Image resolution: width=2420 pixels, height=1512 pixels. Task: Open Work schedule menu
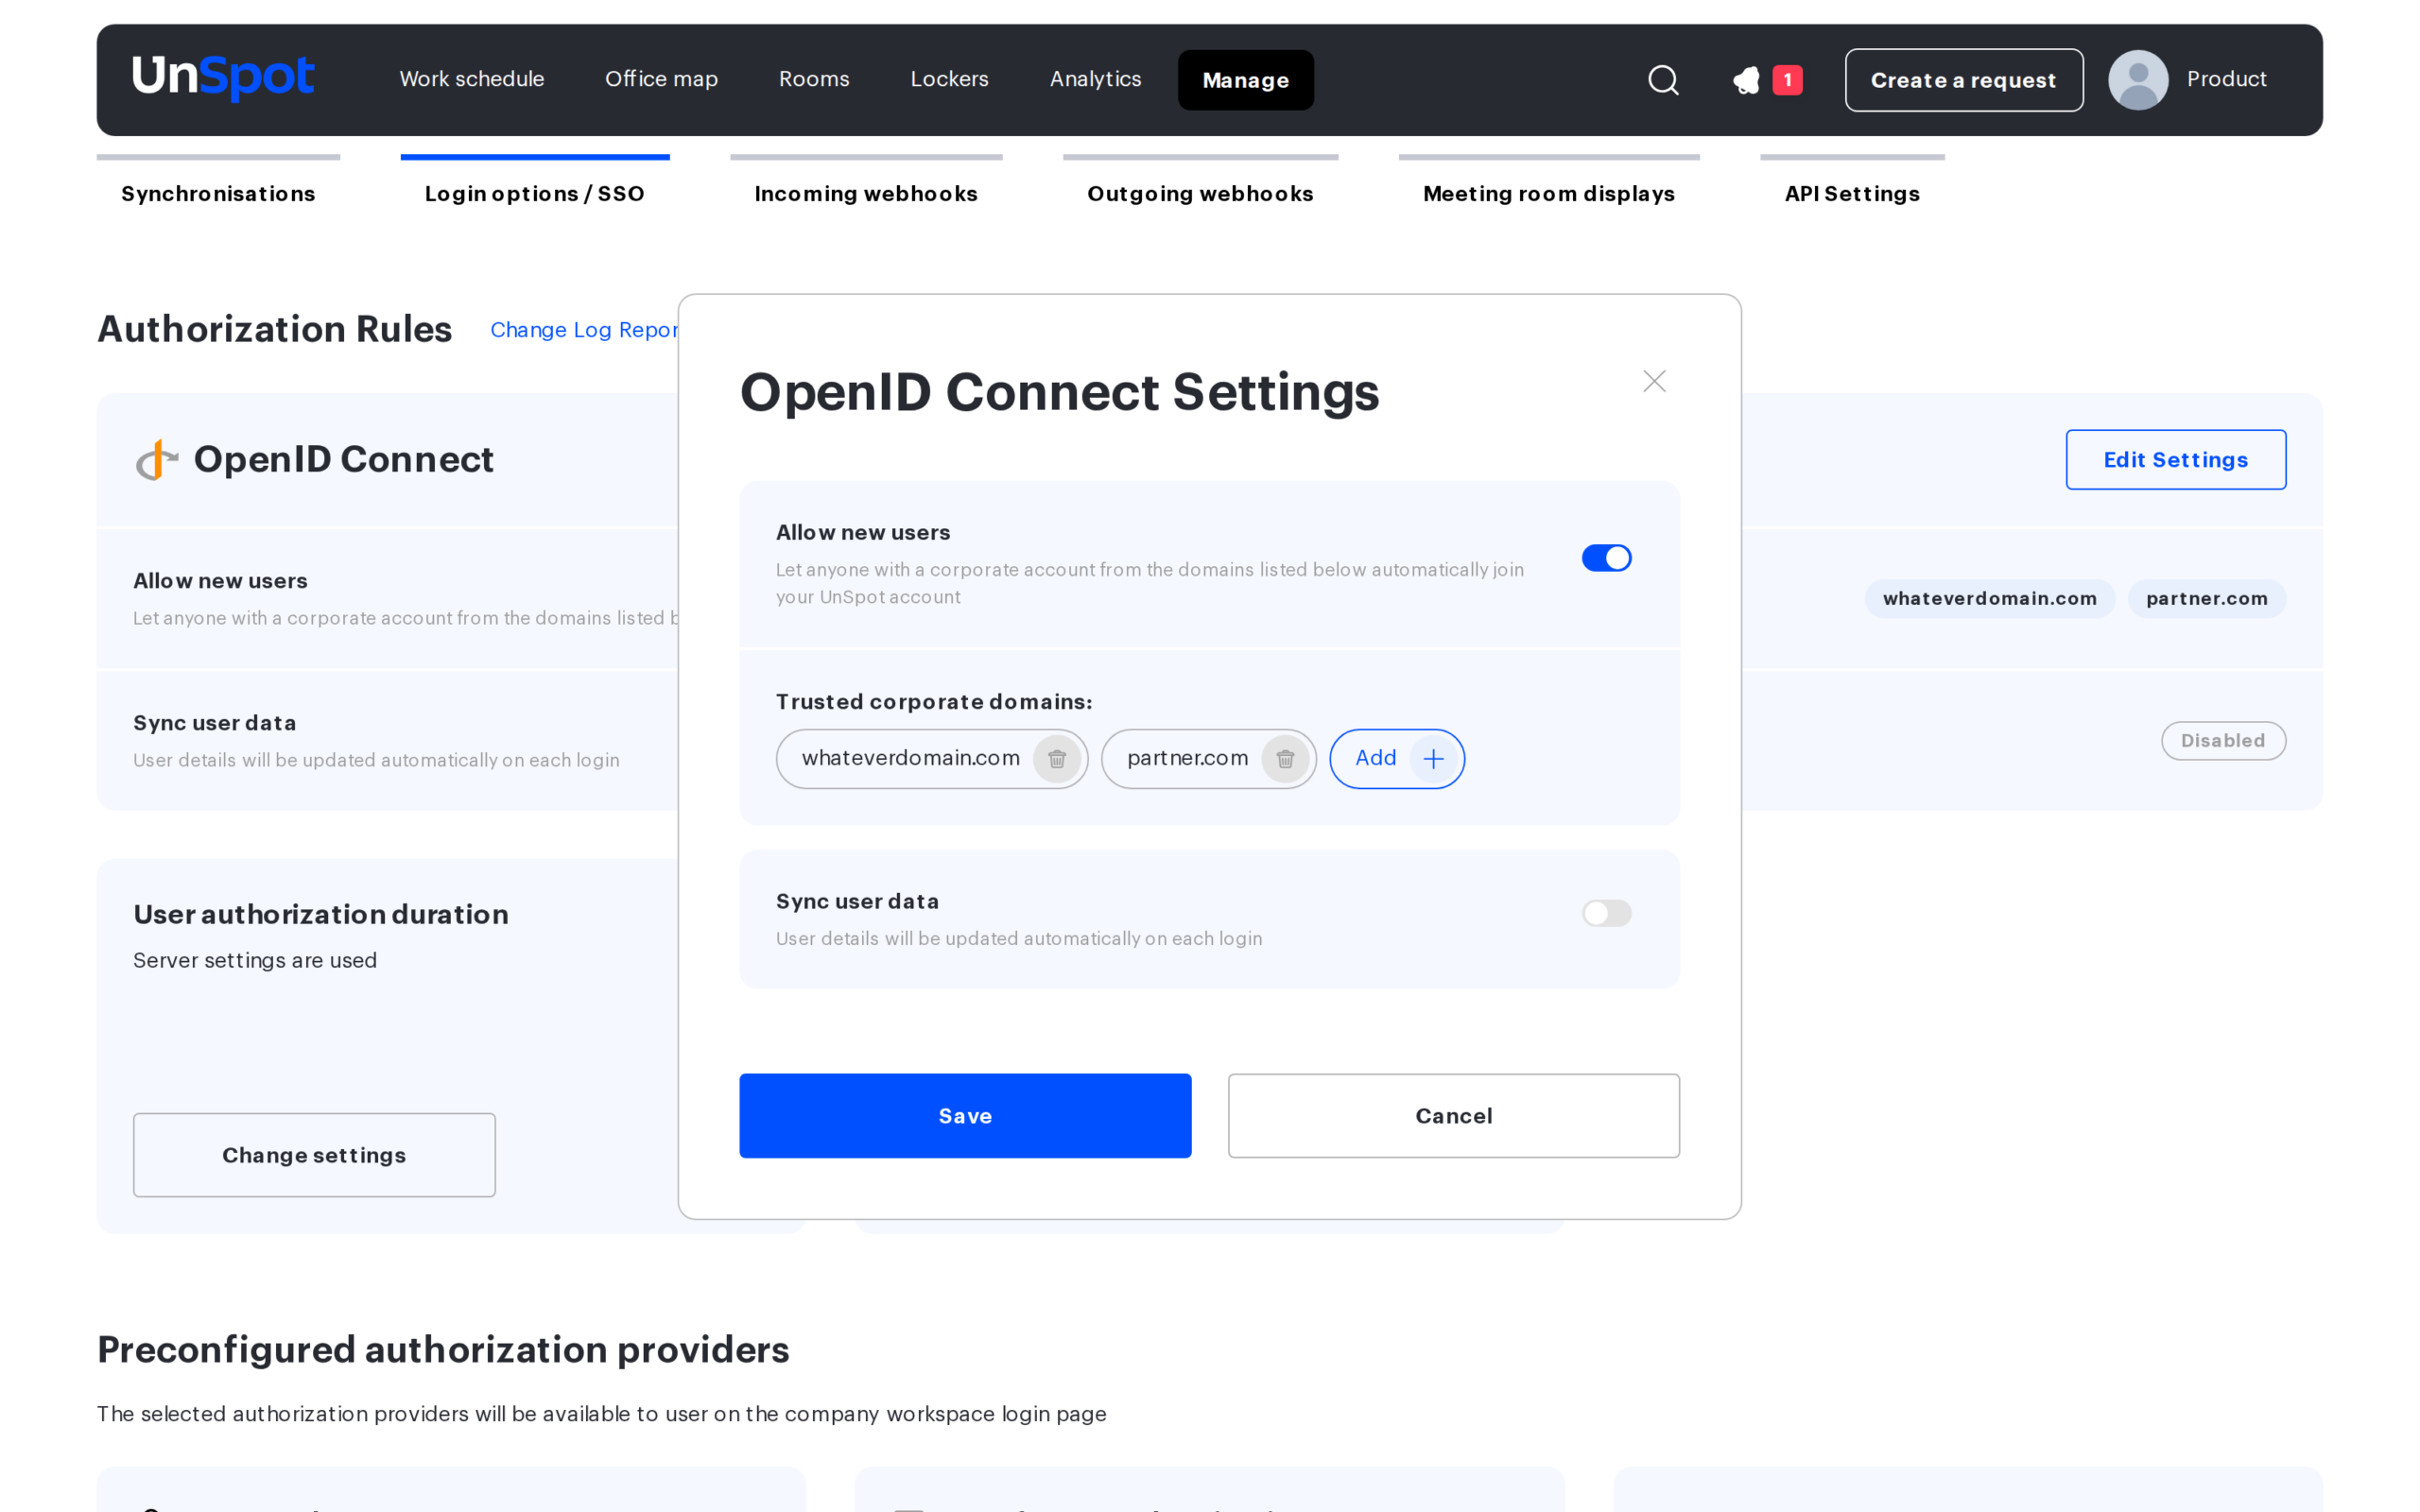pos(472,79)
